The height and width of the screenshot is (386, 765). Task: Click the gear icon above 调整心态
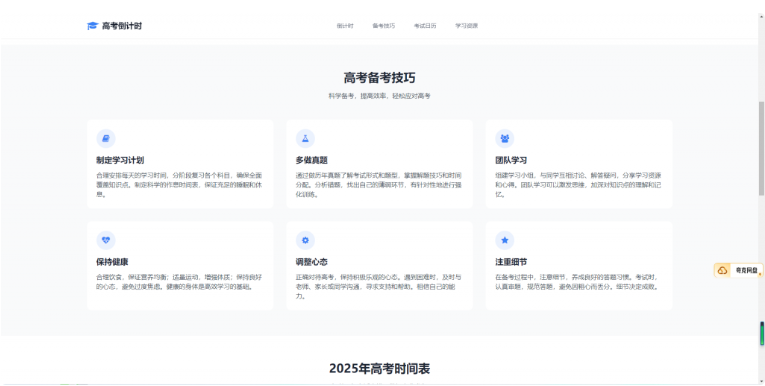(305, 240)
